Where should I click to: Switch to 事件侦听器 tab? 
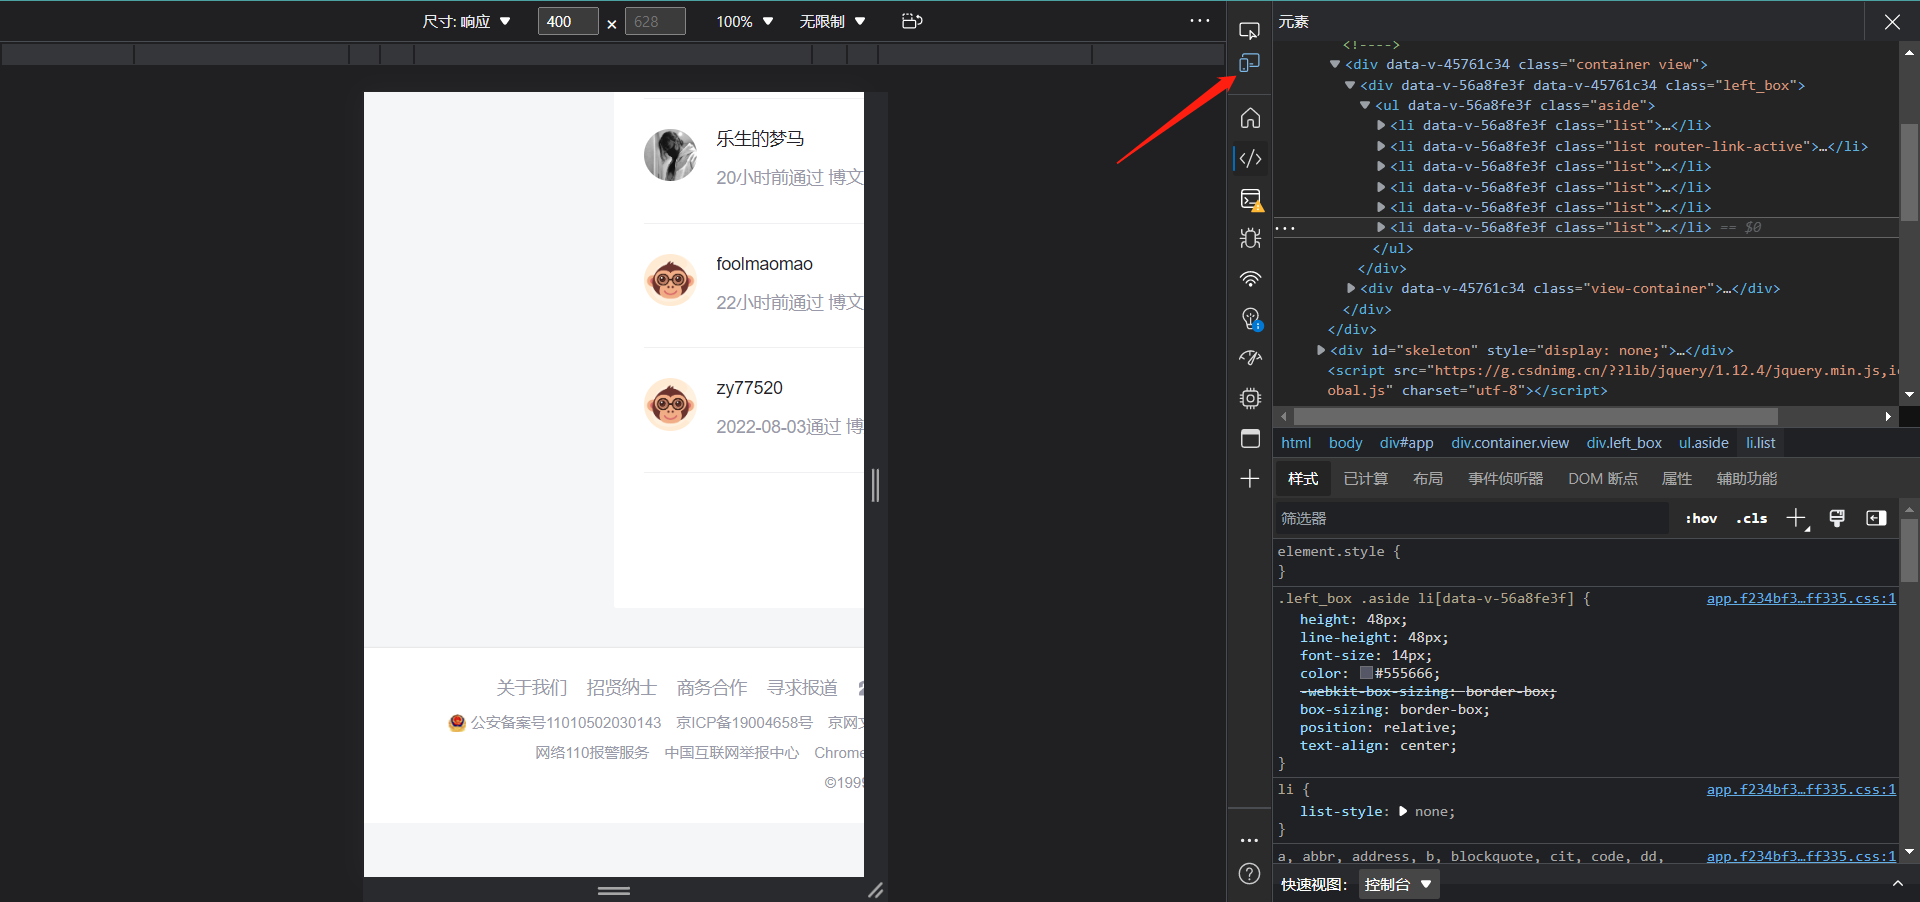pyautogui.click(x=1505, y=479)
